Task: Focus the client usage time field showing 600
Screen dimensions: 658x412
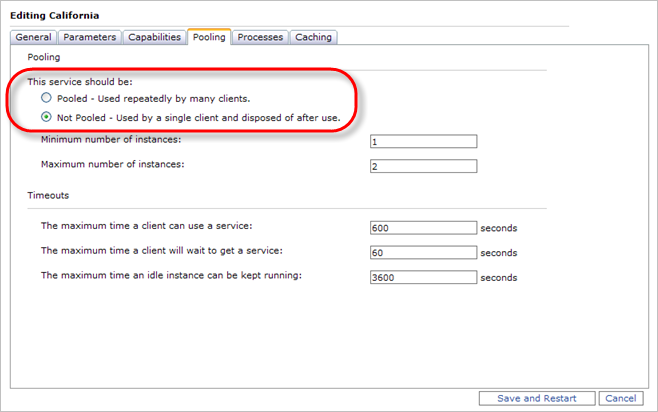Action: [423, 228]
